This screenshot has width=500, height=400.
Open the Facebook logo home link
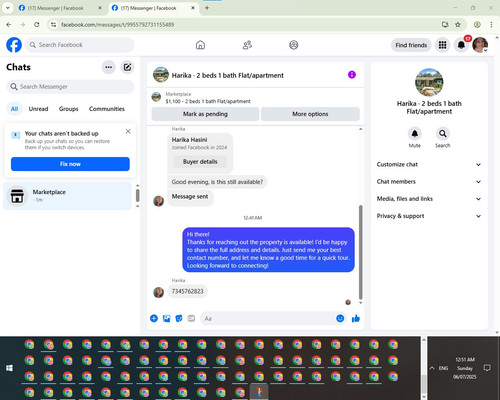[14, 45]
